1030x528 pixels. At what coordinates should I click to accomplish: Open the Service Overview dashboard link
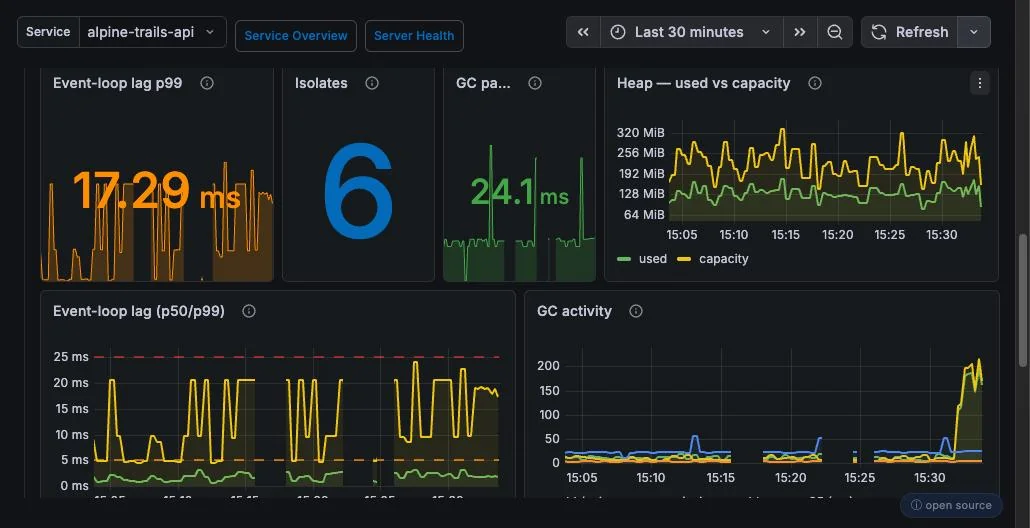tap(296, 36)
